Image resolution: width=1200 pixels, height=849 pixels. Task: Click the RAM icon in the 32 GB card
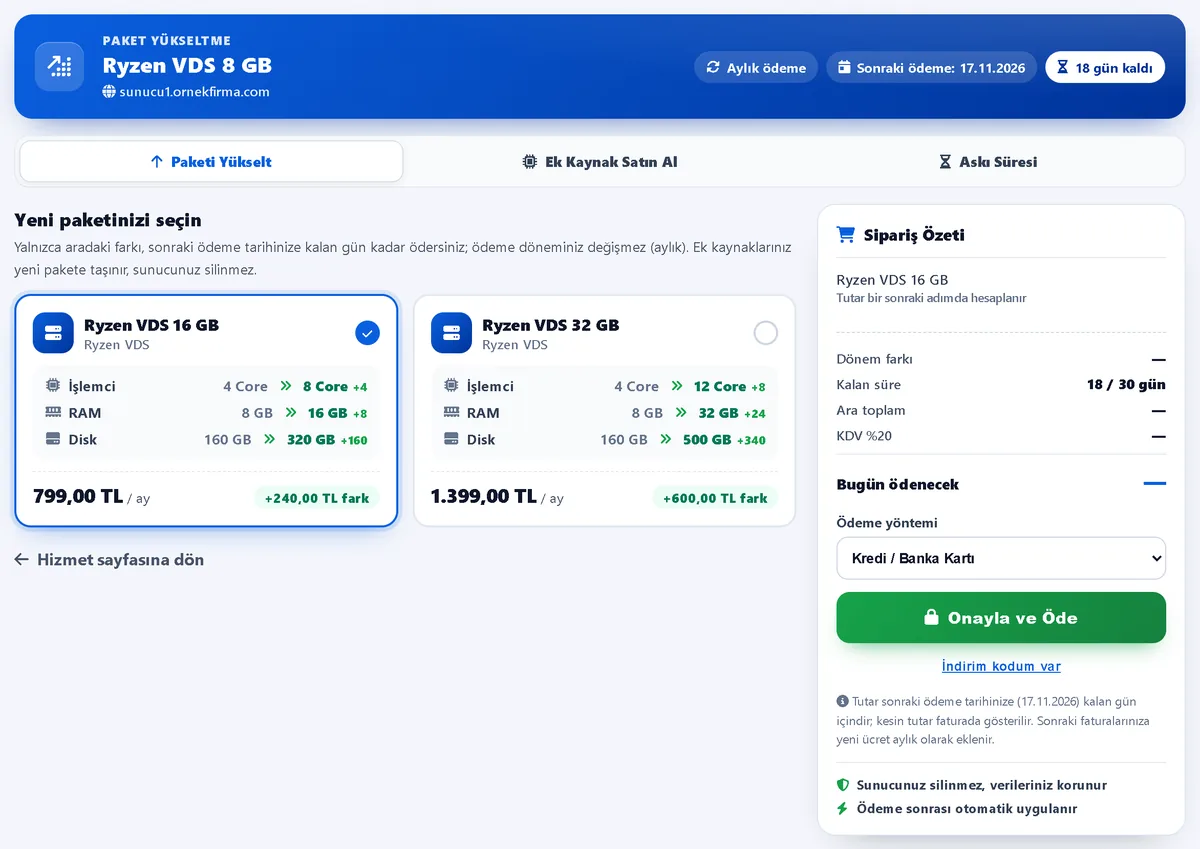coord(451,412)
